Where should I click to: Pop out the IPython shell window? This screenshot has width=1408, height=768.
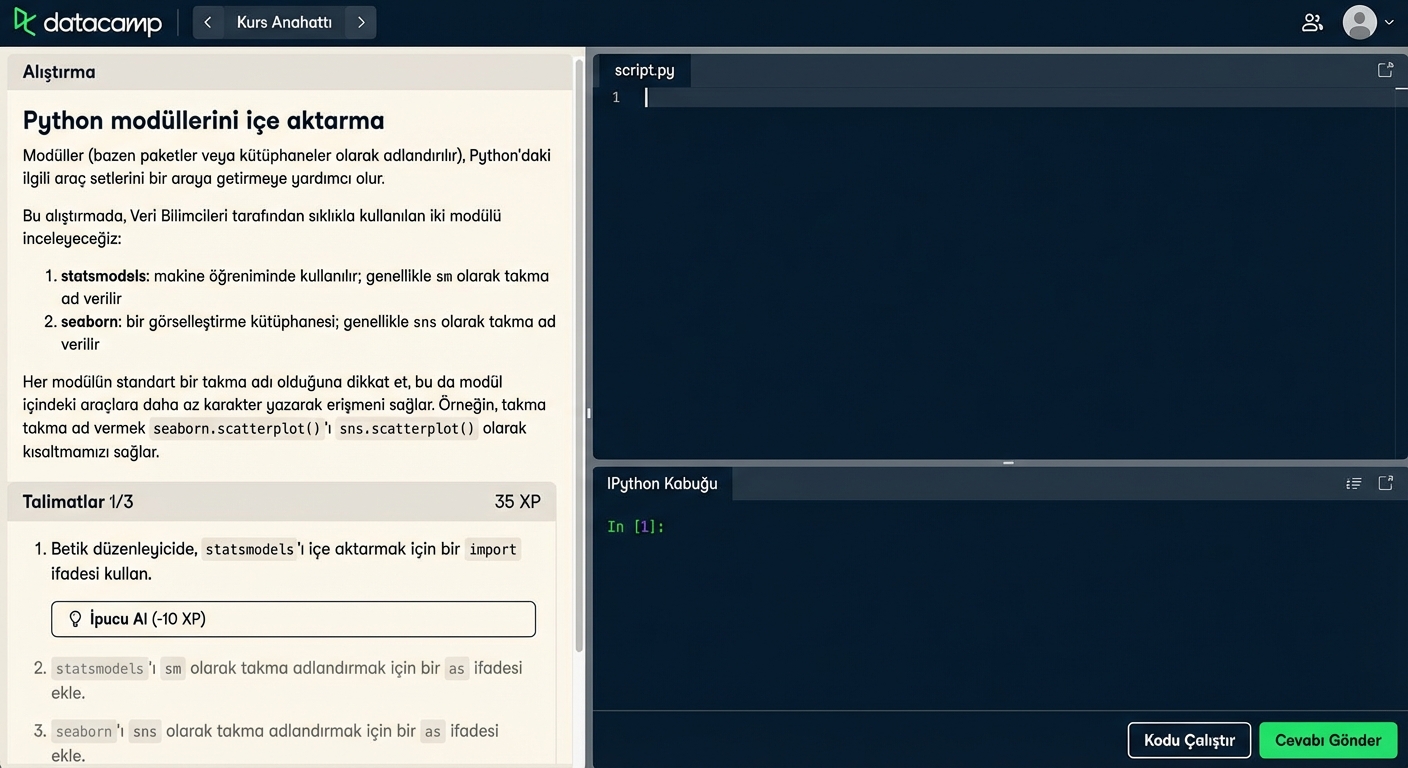1385,483
